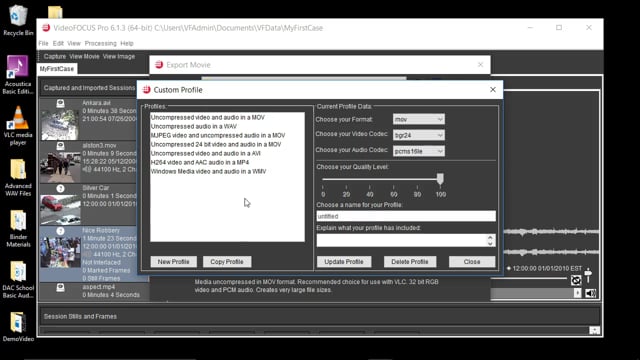Click the up arrow of explanation box stepper

click(490, 237)
